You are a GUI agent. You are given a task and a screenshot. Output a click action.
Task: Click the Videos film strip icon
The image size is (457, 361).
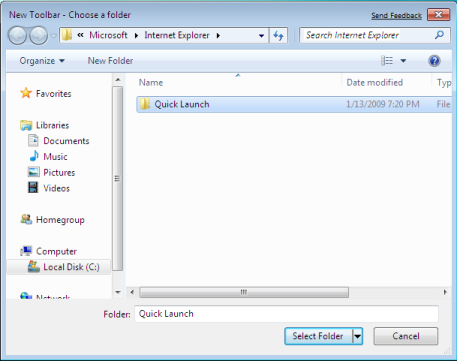click(x=33, y=188)
